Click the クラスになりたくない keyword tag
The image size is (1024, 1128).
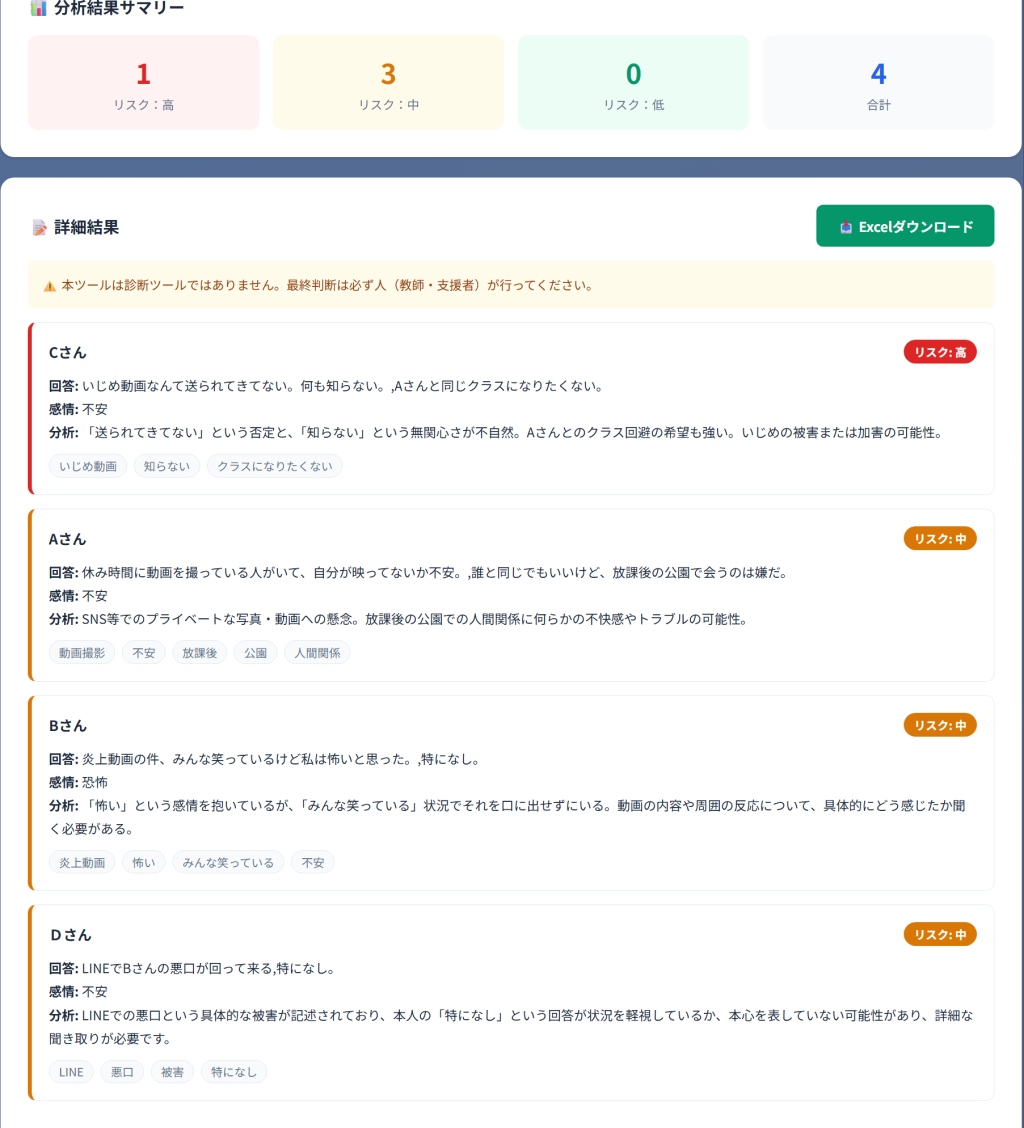[275, 466]
